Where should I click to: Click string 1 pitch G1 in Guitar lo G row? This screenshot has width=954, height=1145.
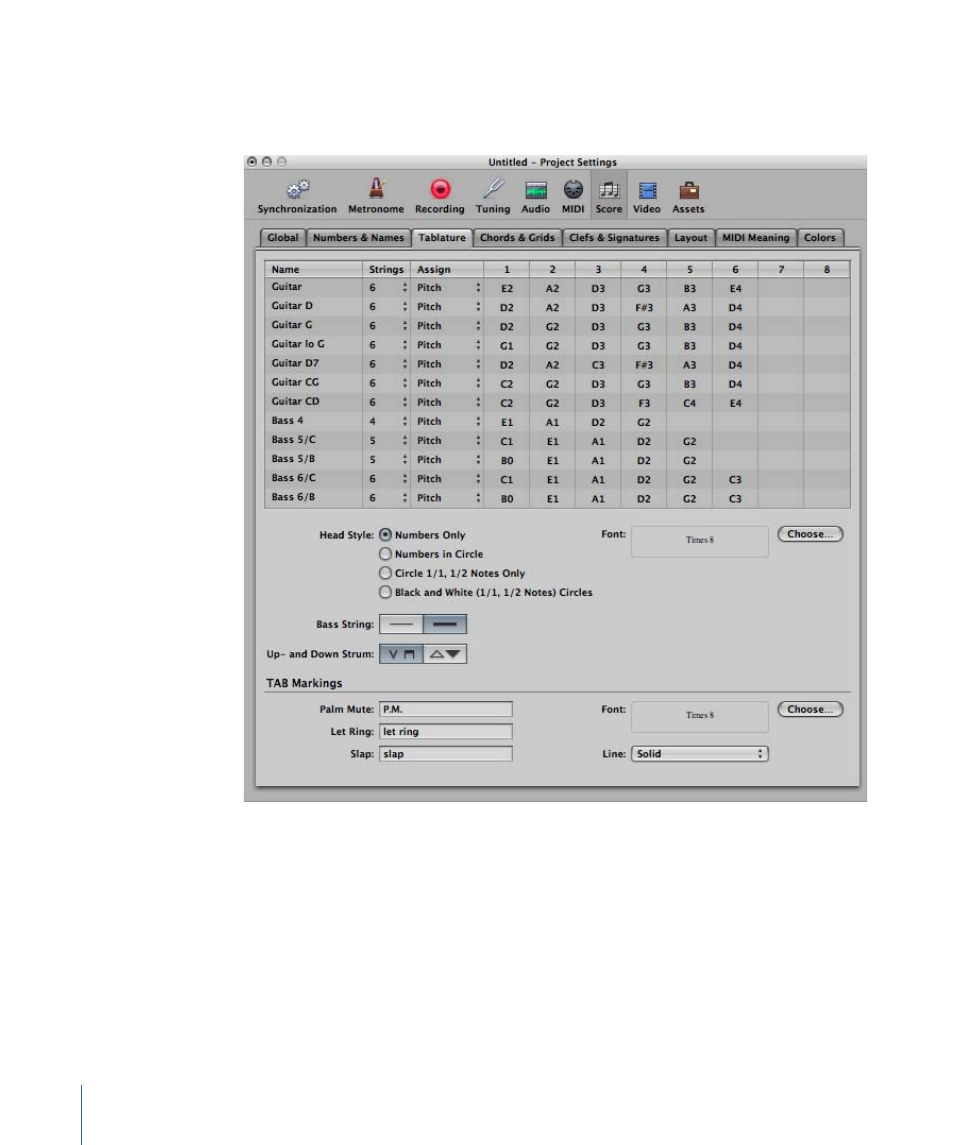(x=507, y=346)
